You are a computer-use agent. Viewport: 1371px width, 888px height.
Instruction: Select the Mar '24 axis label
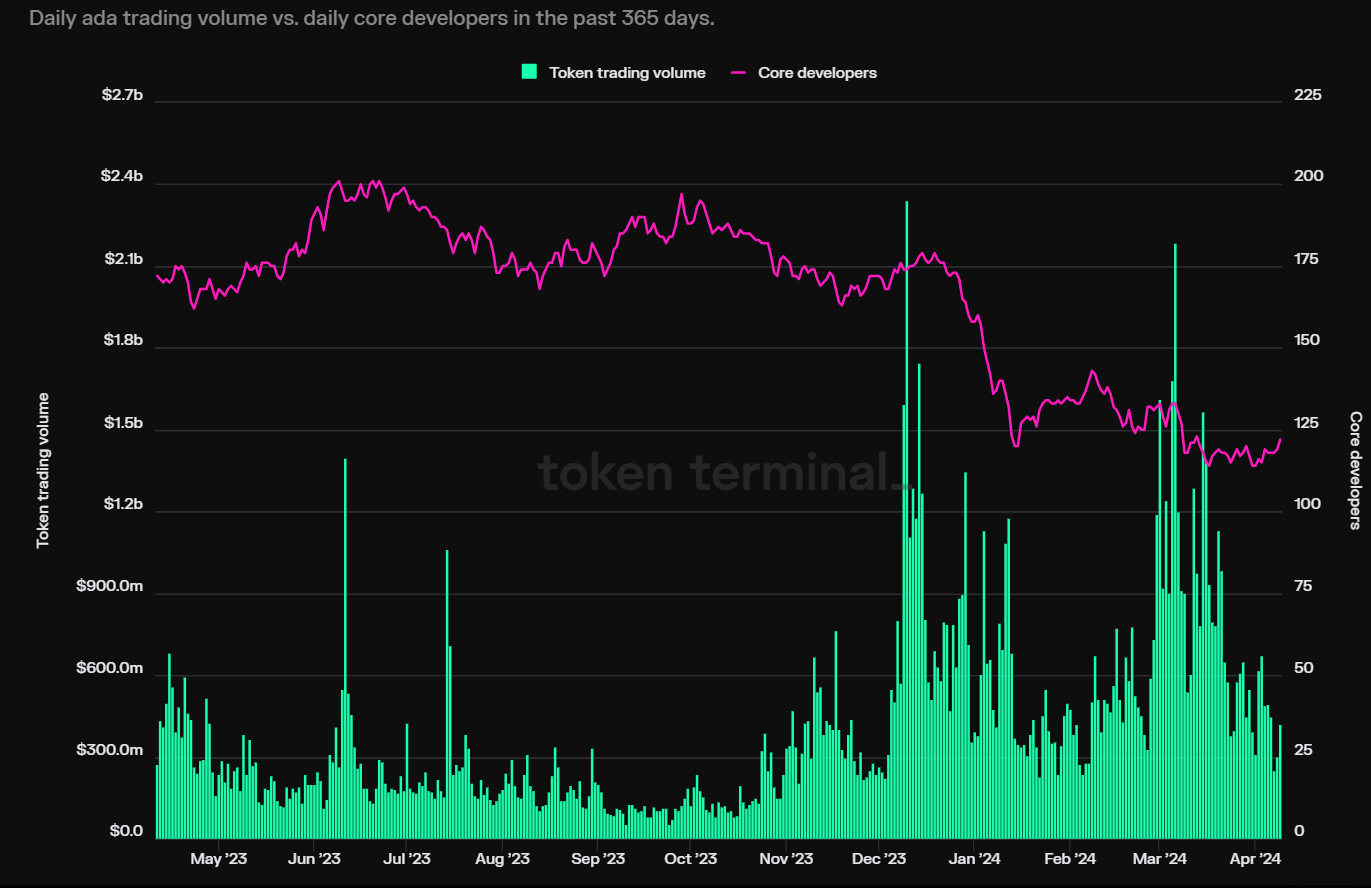(1160, 858)
